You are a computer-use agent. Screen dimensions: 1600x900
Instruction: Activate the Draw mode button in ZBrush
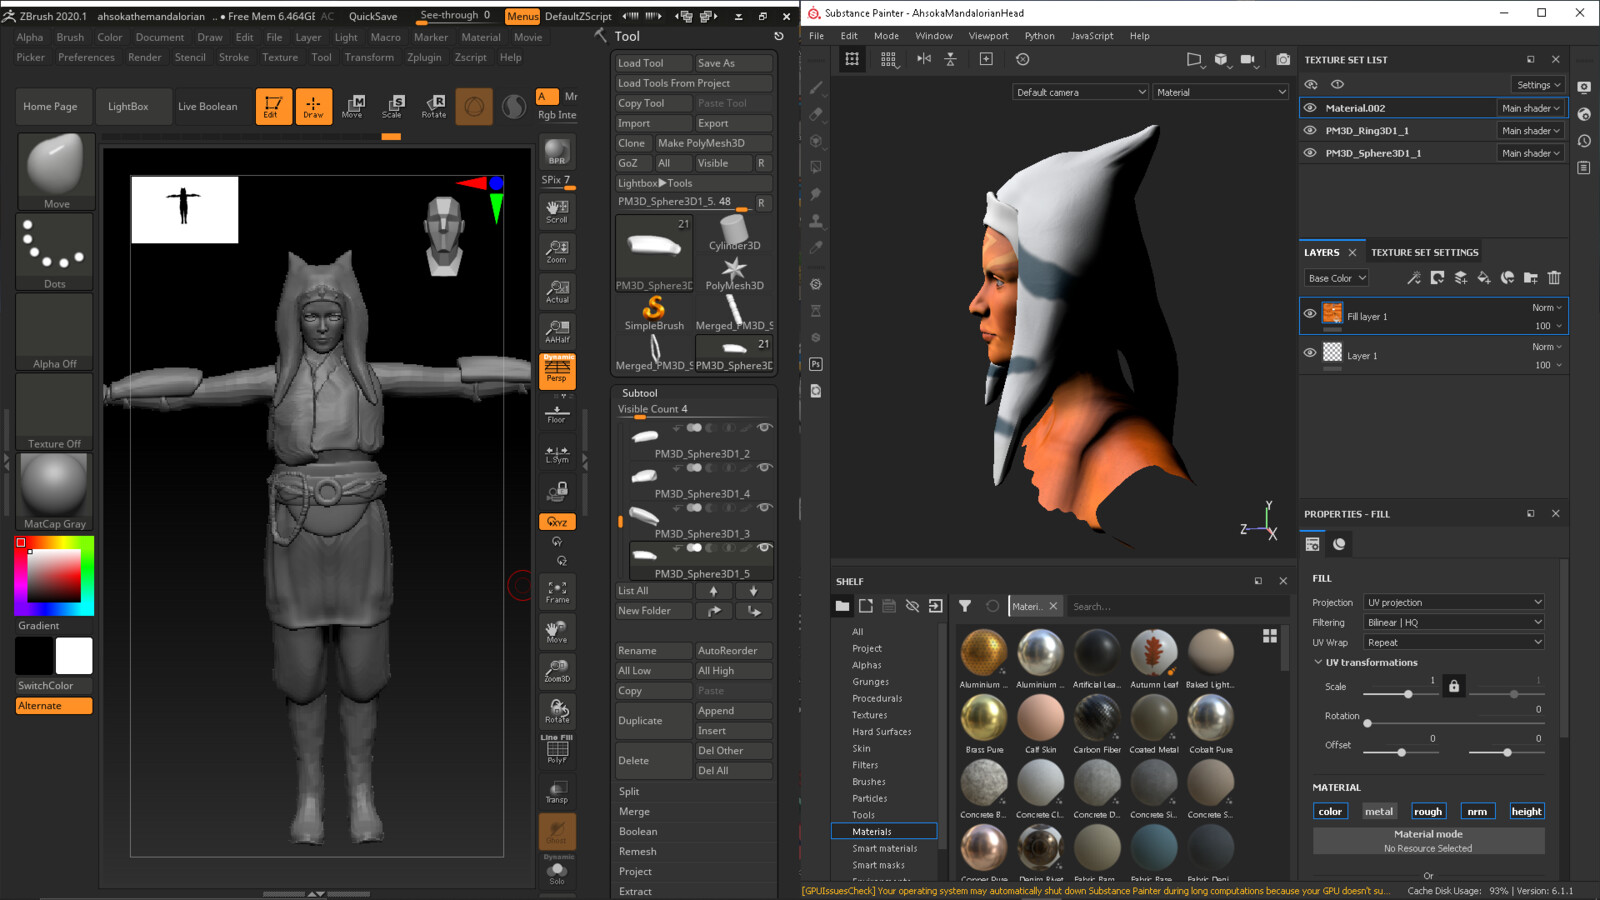[x=313, y=106]
